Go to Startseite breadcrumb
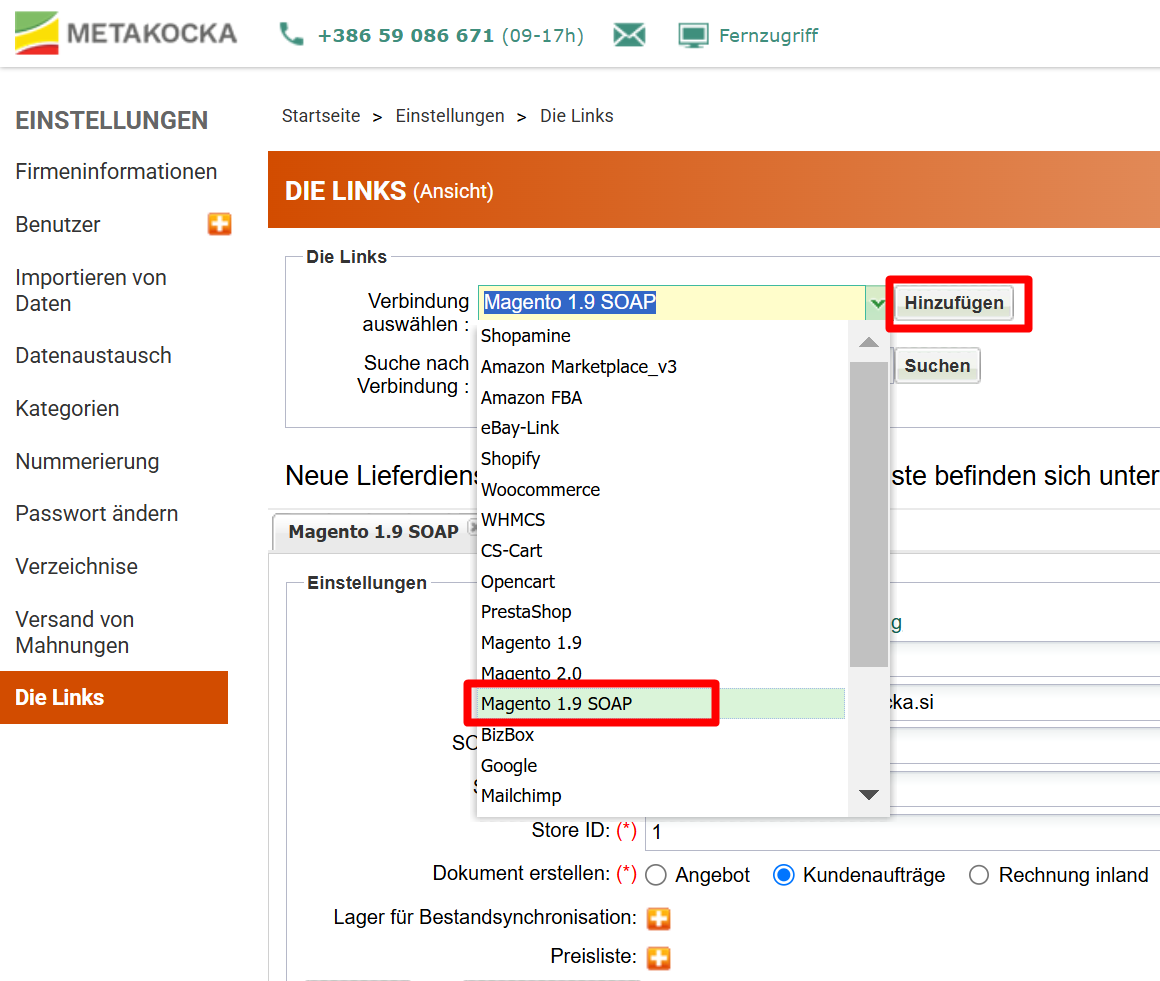Image resolution: width=1160 pixels, height=981 pixels. (321, 116)
